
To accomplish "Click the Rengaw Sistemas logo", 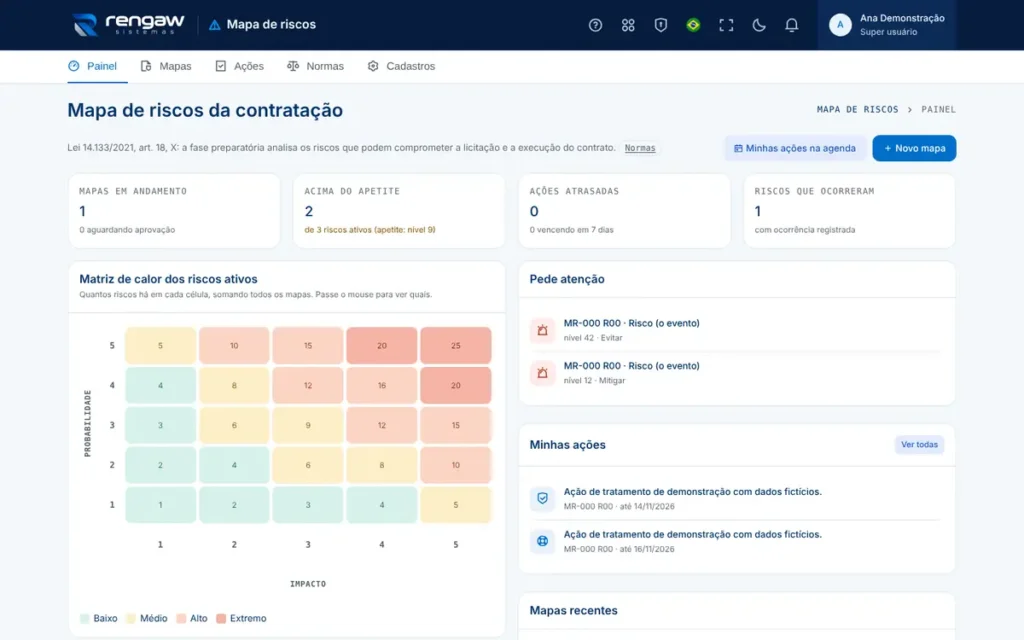I will (129, 25).
